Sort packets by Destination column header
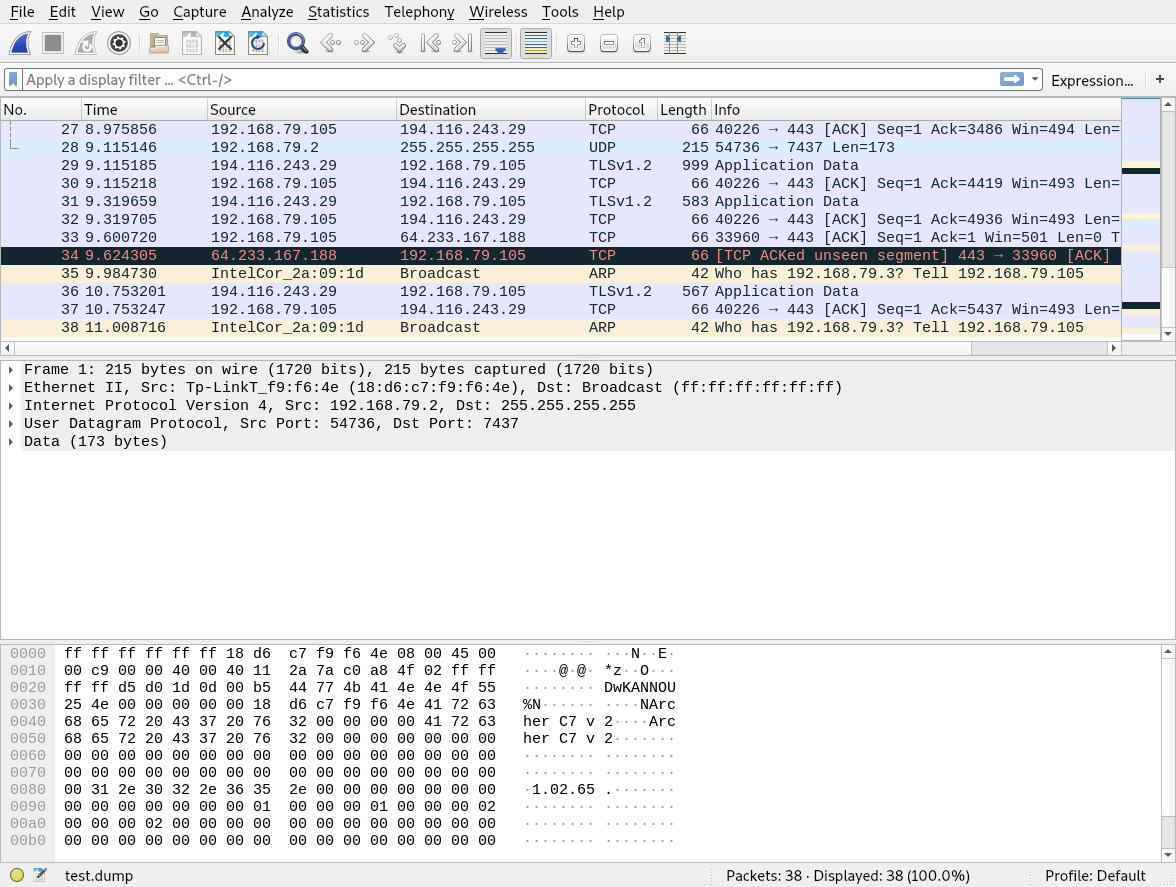This screenshot has height=887, width=1176. click(490, 109)
